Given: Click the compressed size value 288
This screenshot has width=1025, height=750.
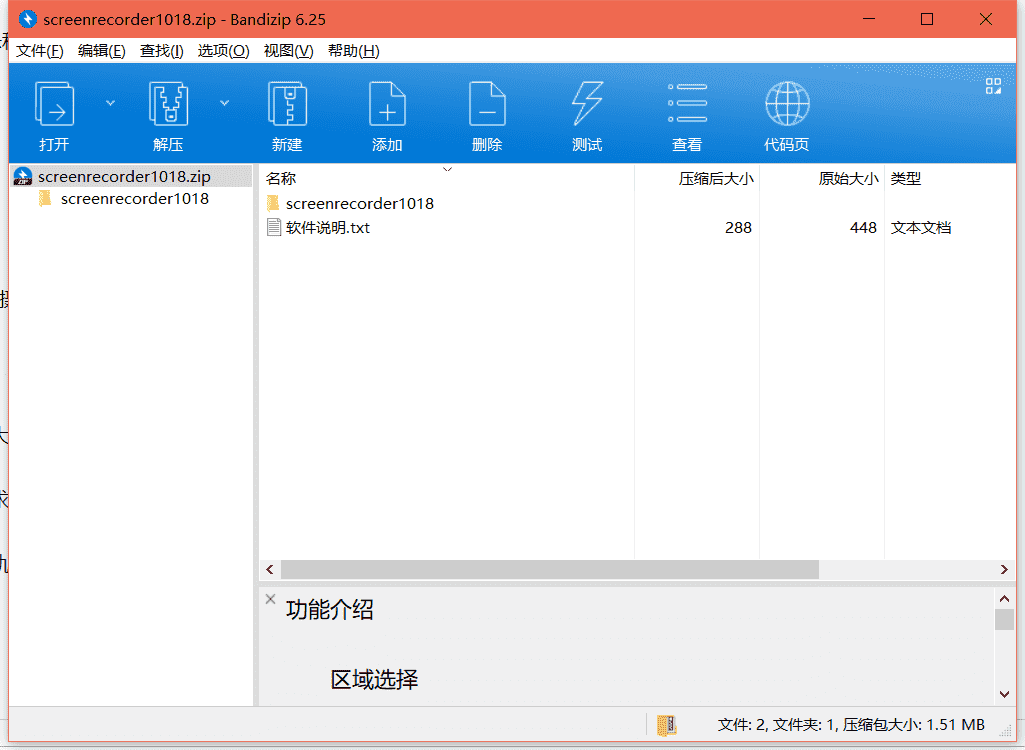Looking at the screenshot, I should point(738,228).
